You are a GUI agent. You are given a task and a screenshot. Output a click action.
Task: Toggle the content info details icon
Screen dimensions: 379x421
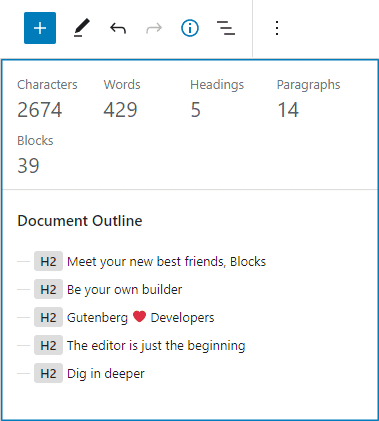coord(190,28)
